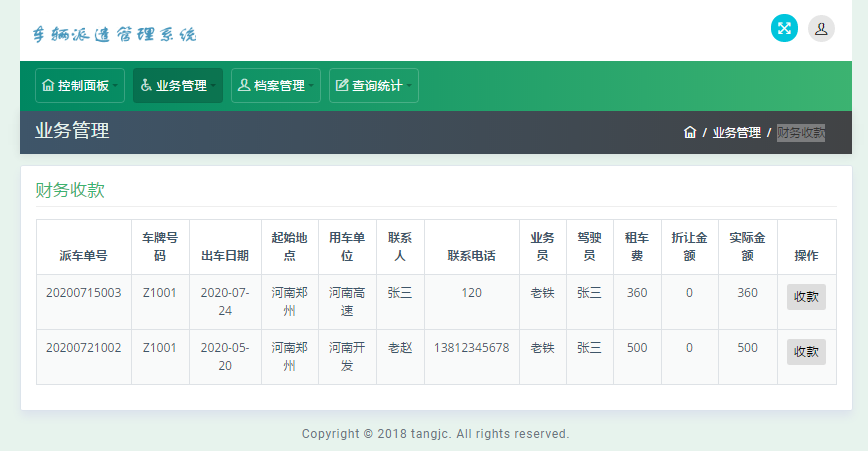Viewport: 868px width, 451px height.
Task: Click the wheelchair icon on 业务管理
Action: pyautogui.click(x=146, y=85)
